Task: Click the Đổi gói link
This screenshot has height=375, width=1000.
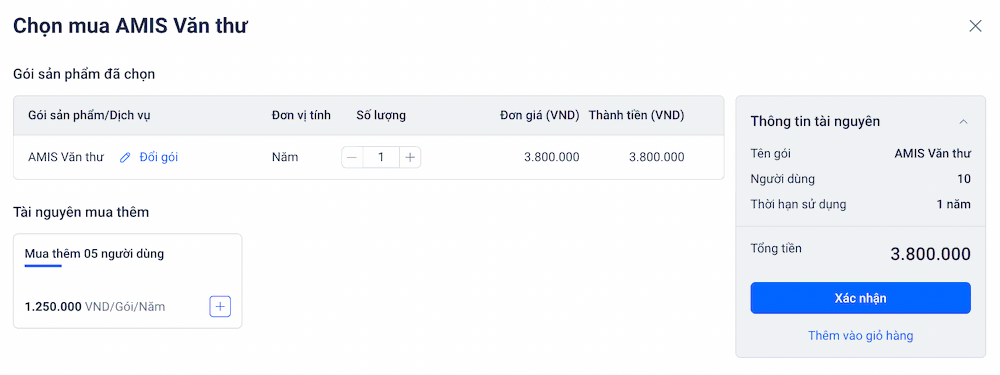Action: point(159,157)
